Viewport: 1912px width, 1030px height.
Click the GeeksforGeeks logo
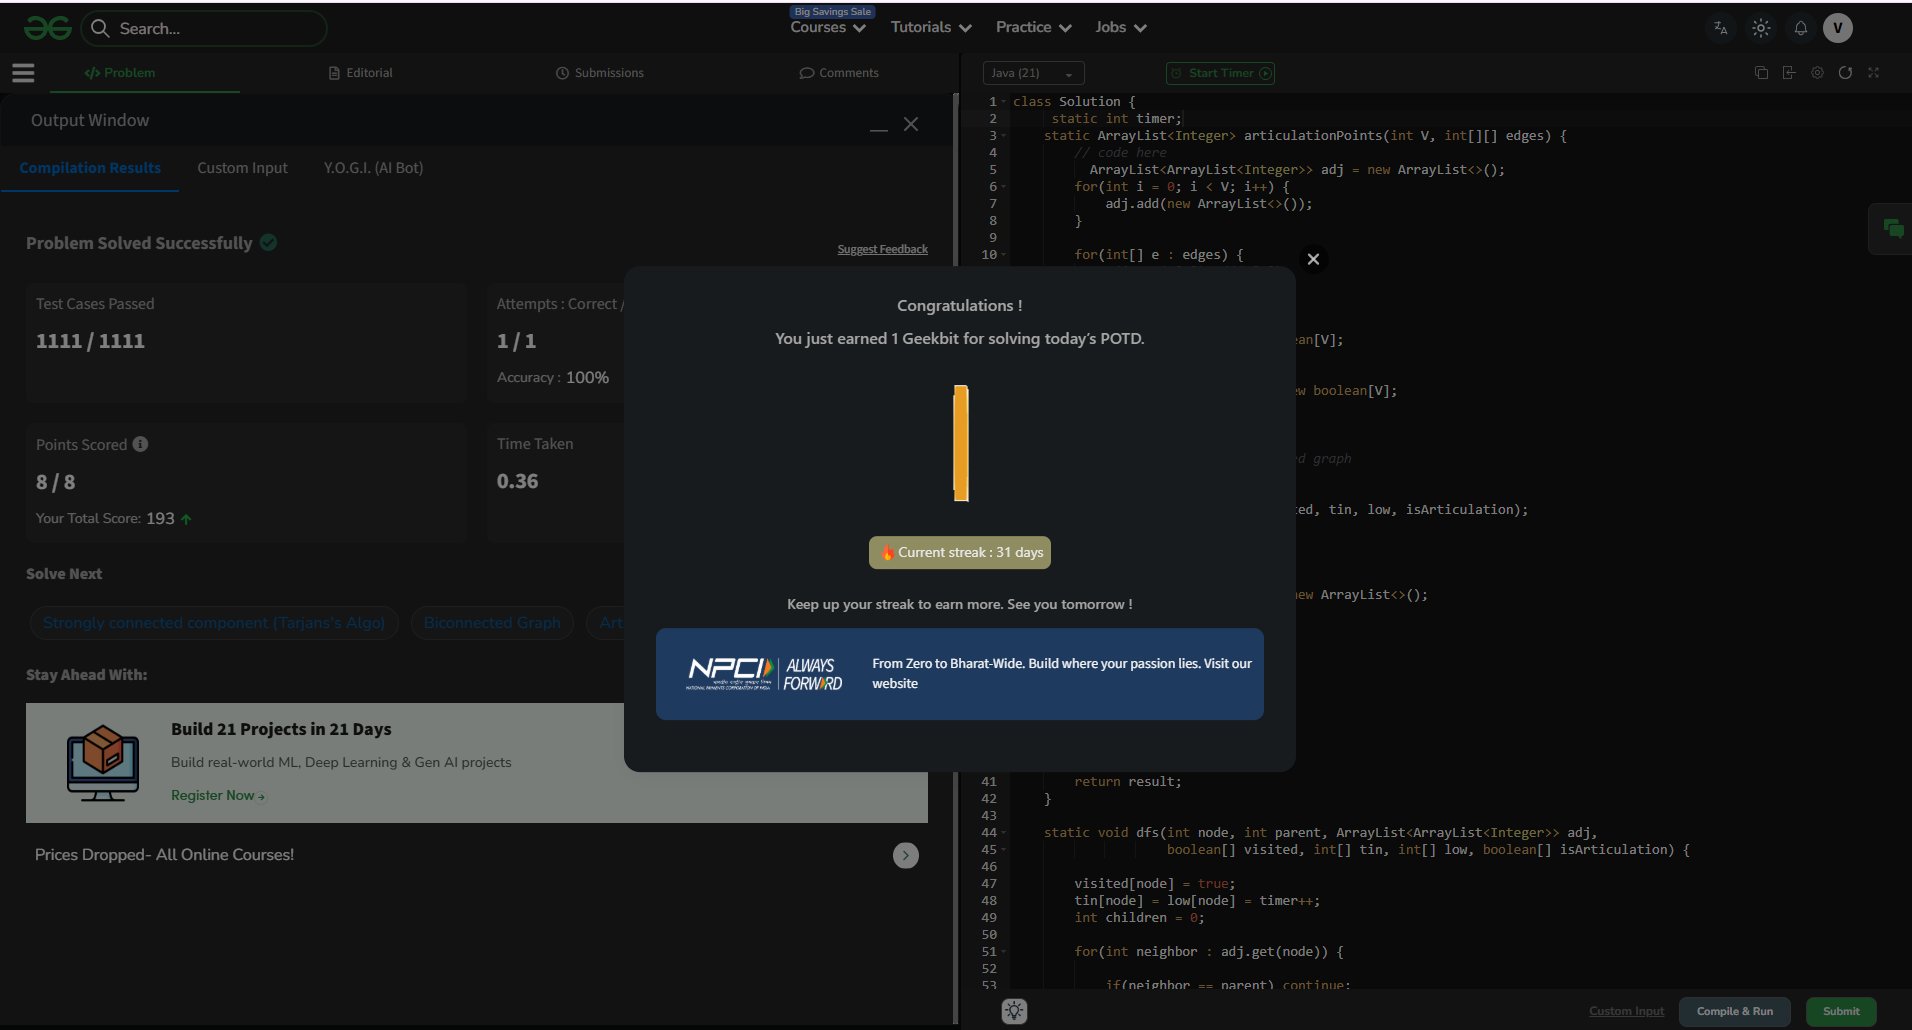point(47,28)
